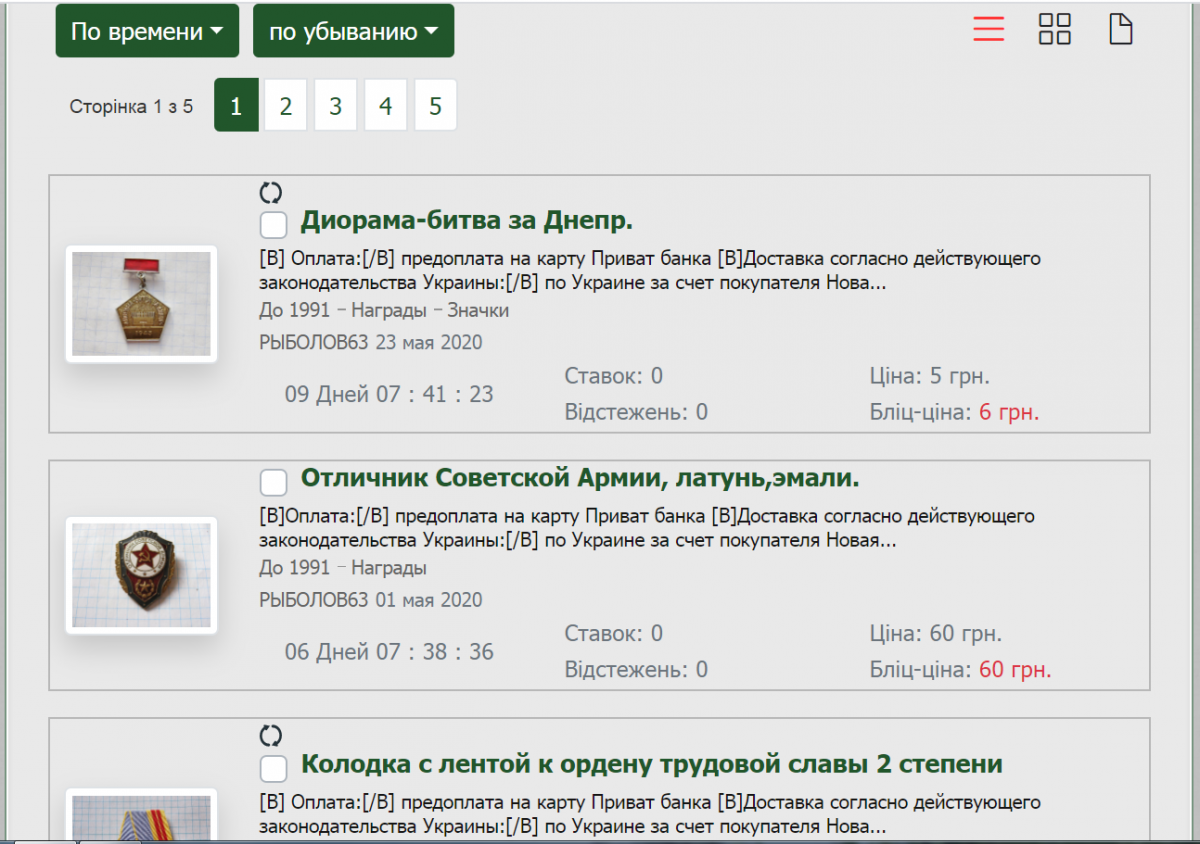Open listing Колодка с лентой к ордену

651,764
